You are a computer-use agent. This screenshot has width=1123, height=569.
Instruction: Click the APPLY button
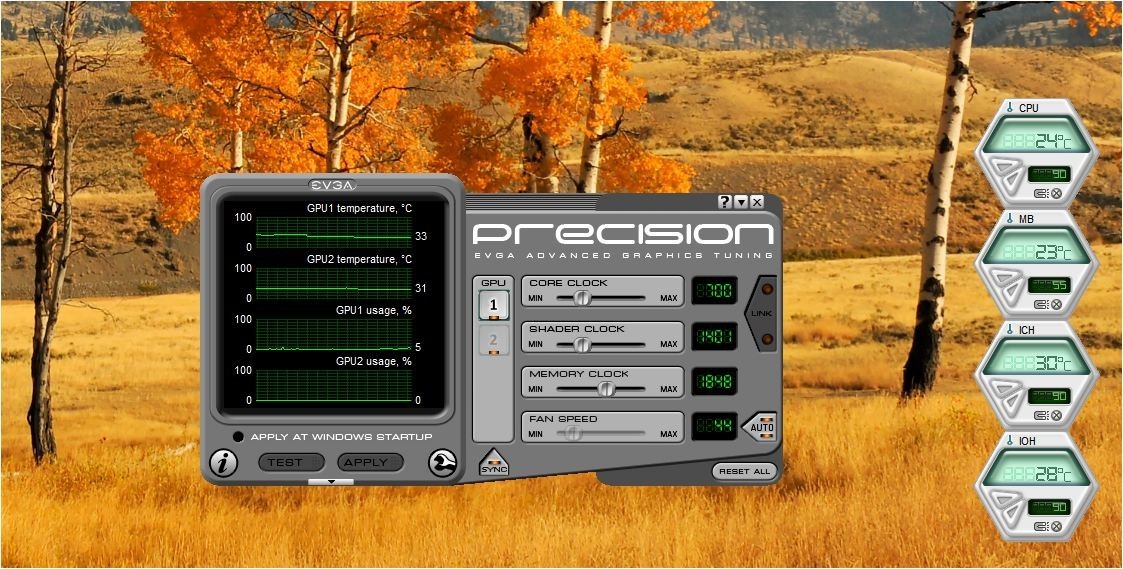coord(370,462)
